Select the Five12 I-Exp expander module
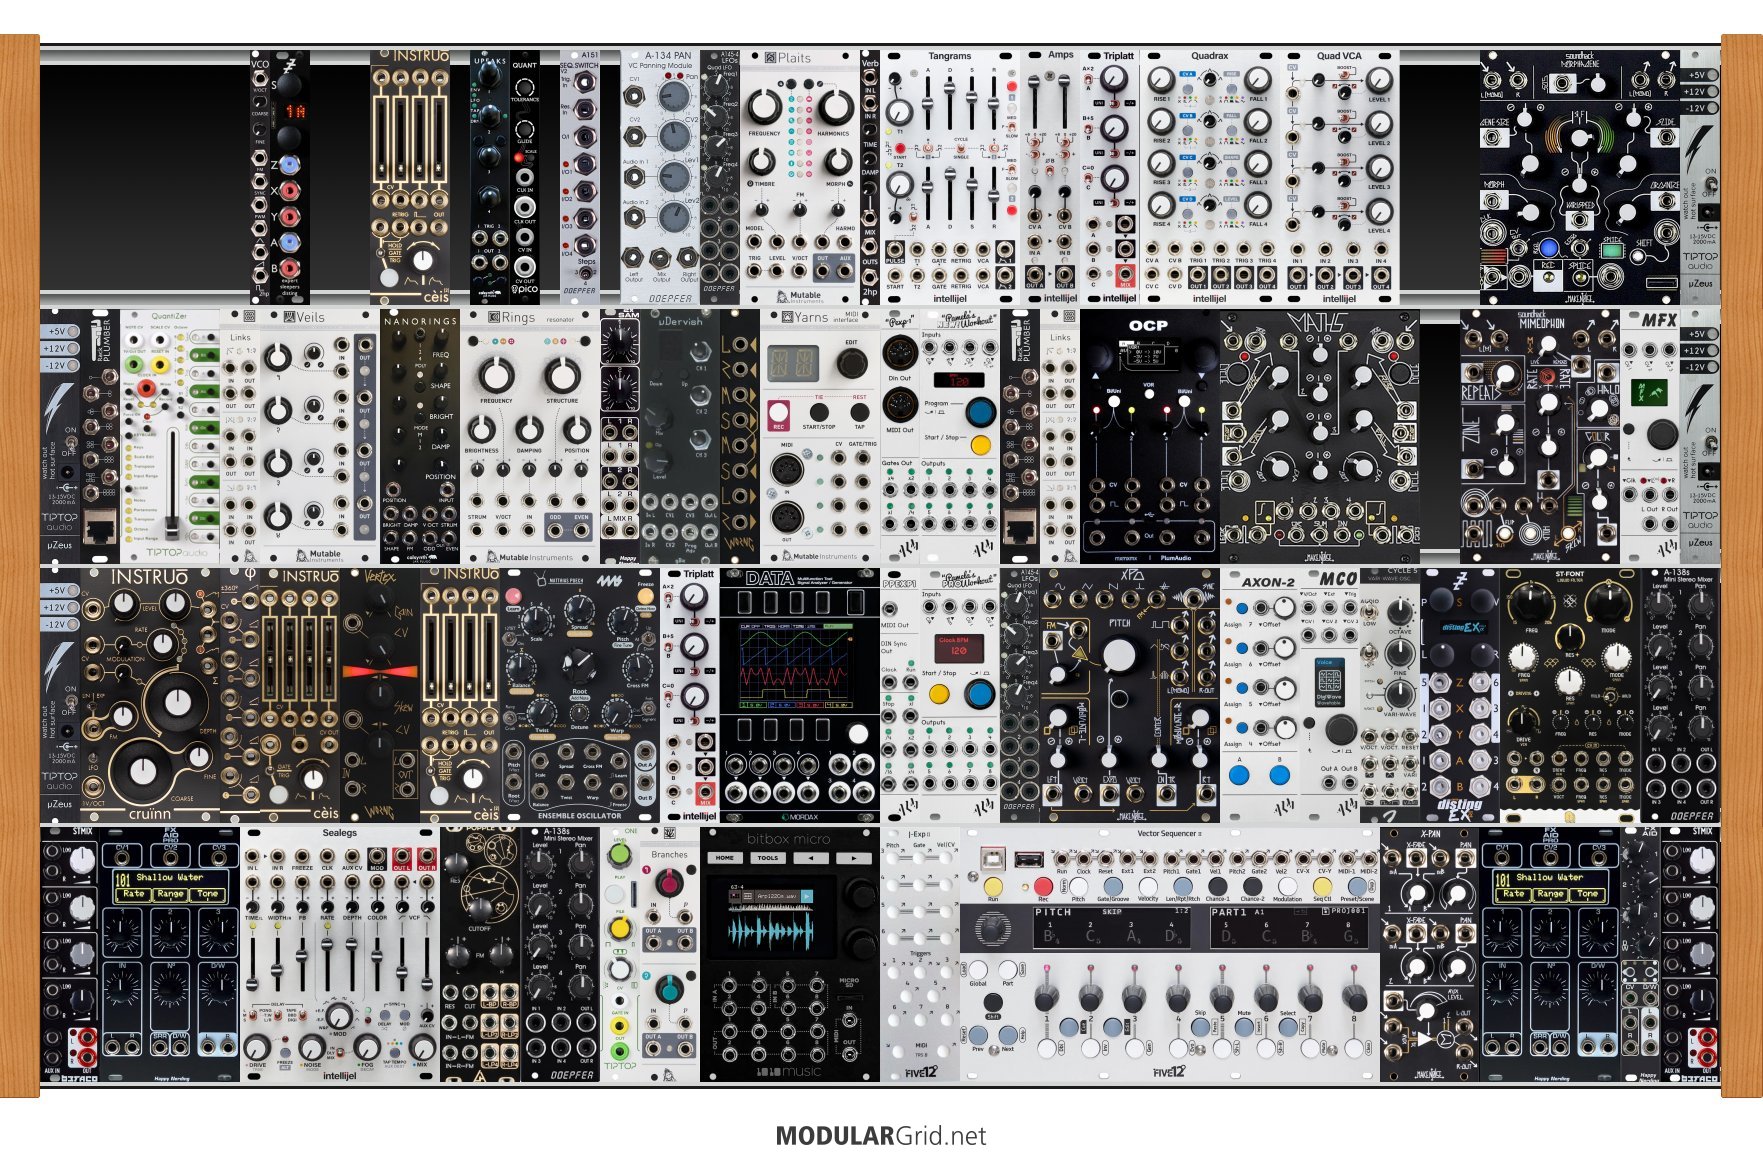This screenshot has width=1763, height=1157. point(920,954)
